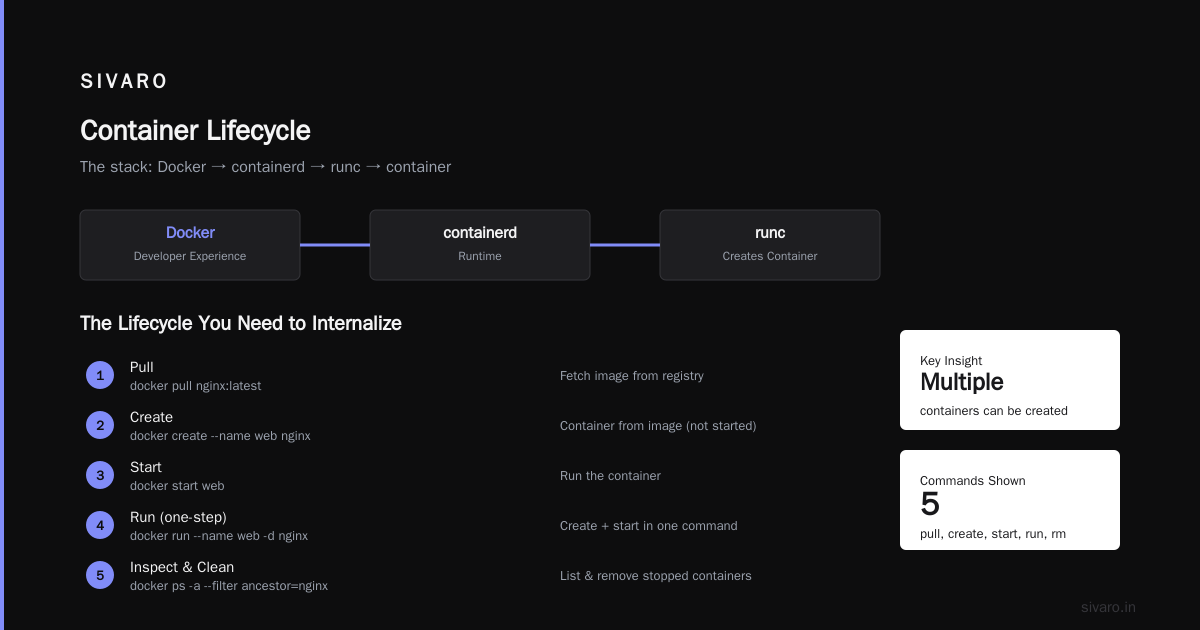This screenshot has width=1200, height=630.
Task: Click 'Run the container' description
Action: click(x=610, y=476)
